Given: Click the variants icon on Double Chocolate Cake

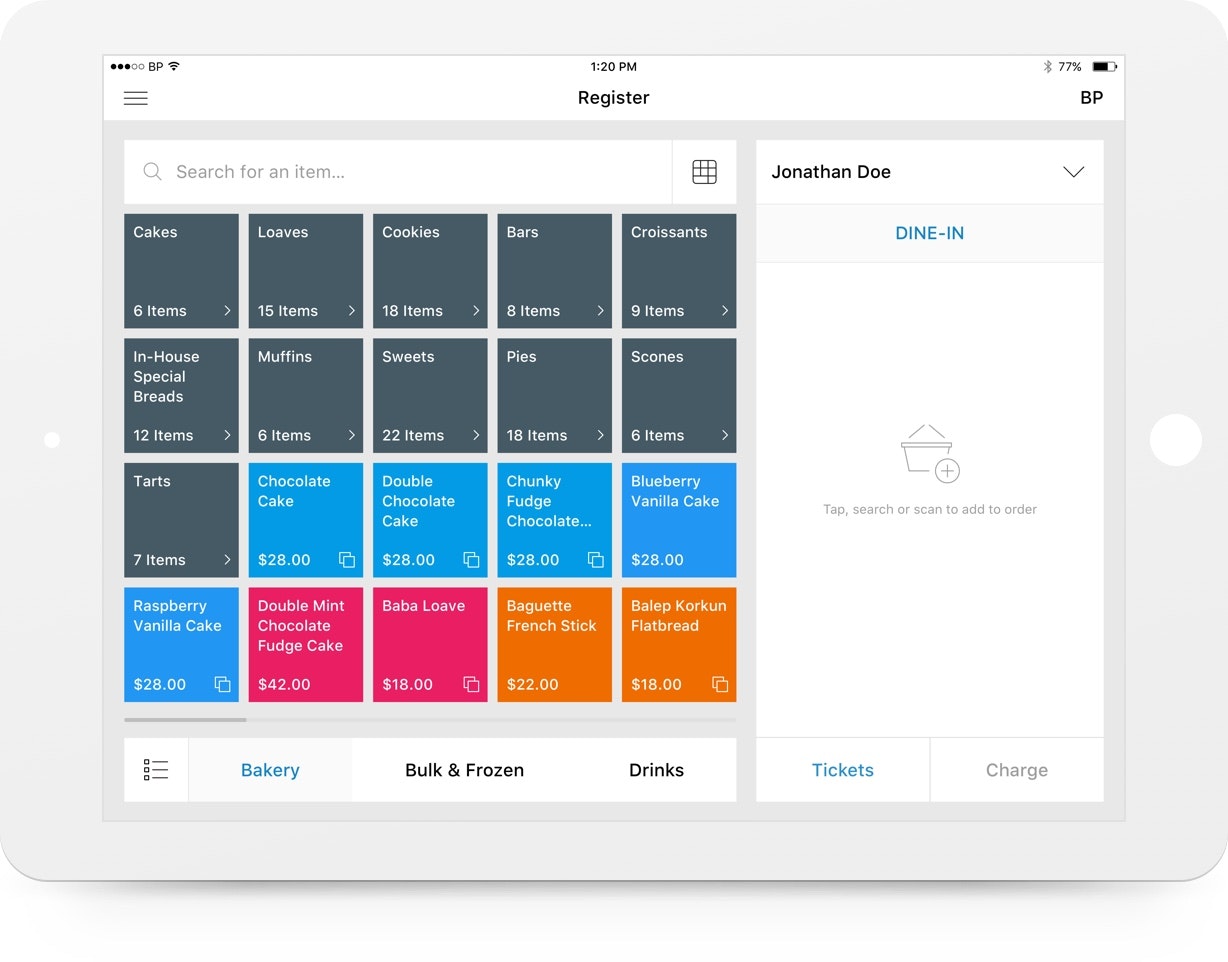Looking at the screenshot, I should point(471,560).
